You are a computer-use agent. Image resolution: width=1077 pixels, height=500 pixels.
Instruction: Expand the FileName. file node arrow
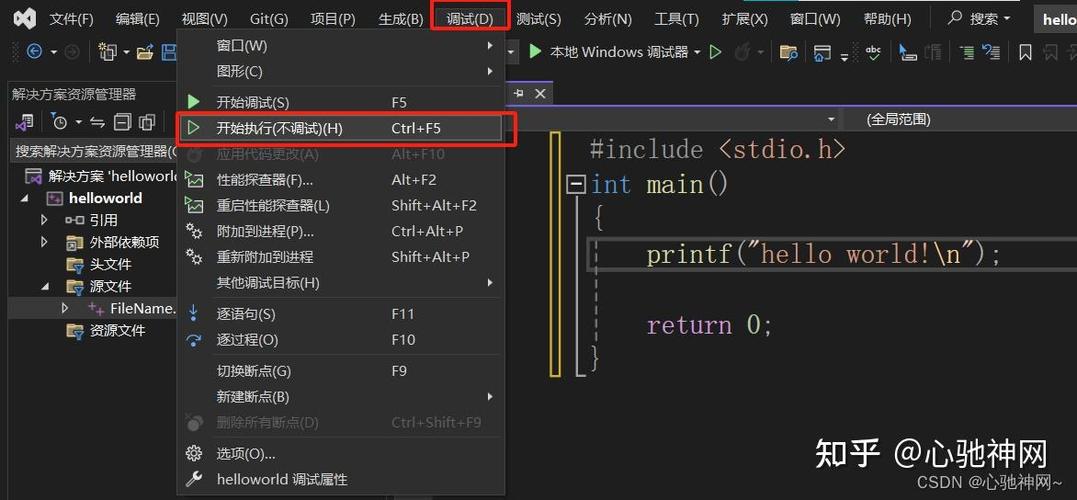click(65, 308)
